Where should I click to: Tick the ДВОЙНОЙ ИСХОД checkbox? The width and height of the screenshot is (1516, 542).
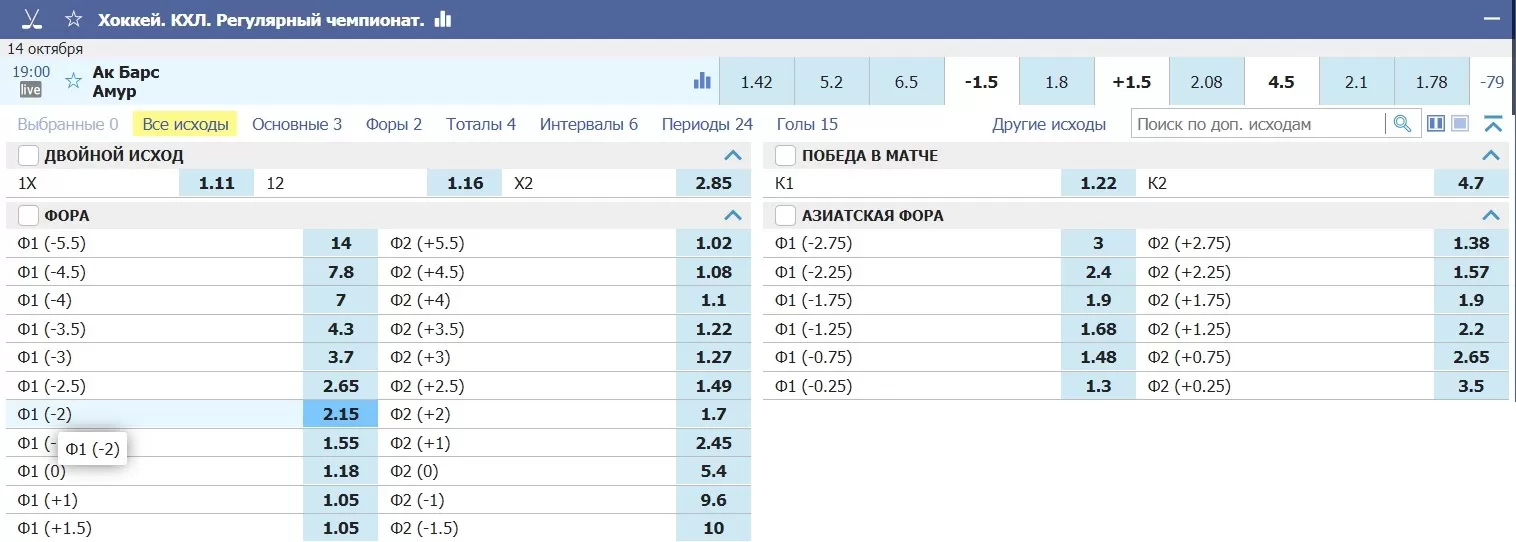pos(29,156)
